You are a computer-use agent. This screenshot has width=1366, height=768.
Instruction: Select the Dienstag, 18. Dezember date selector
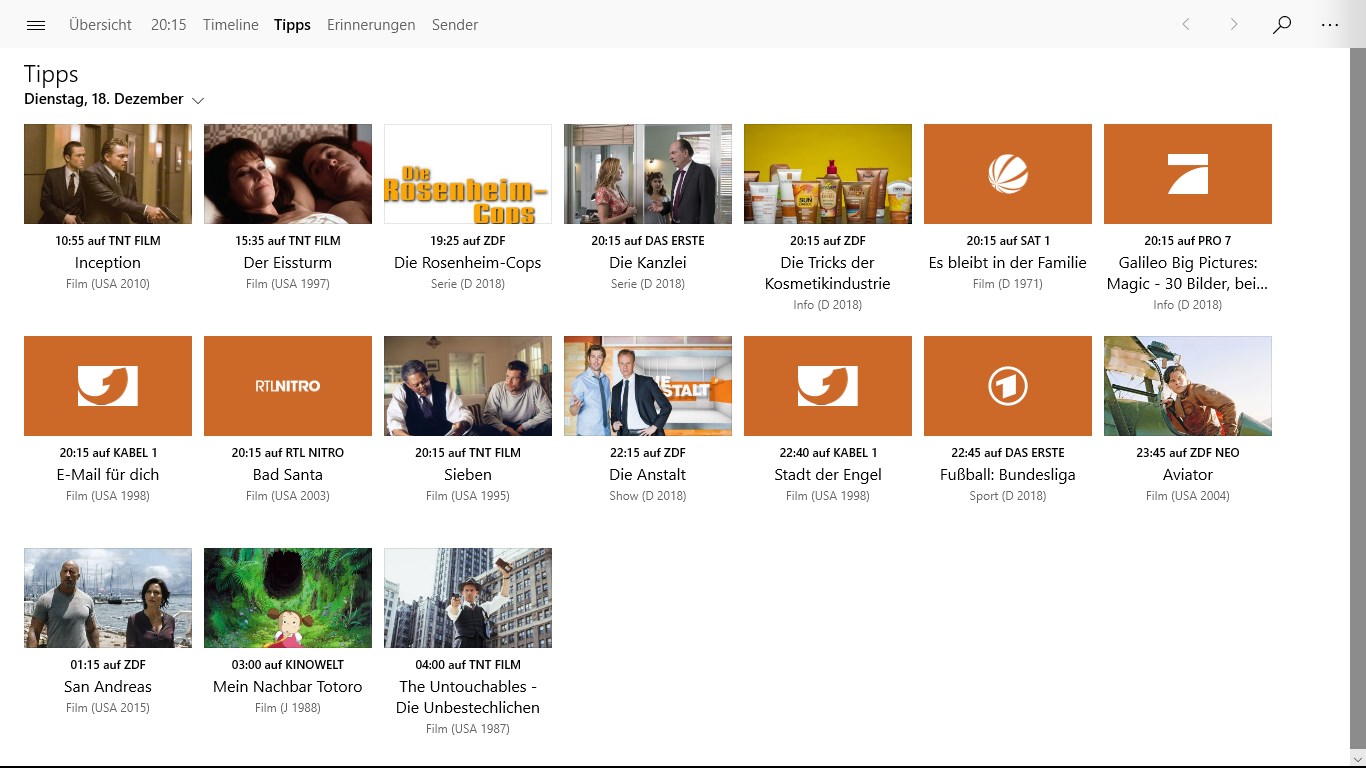point(114,99)
